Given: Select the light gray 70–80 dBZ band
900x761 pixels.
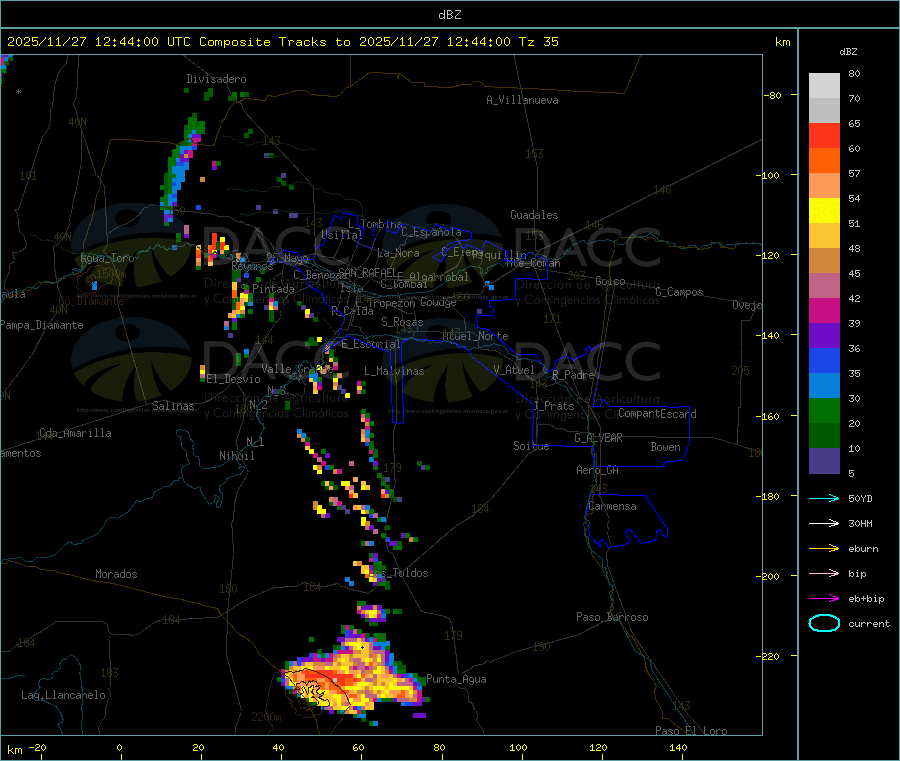Looking at the screenshot, I should tap(824, 86).
